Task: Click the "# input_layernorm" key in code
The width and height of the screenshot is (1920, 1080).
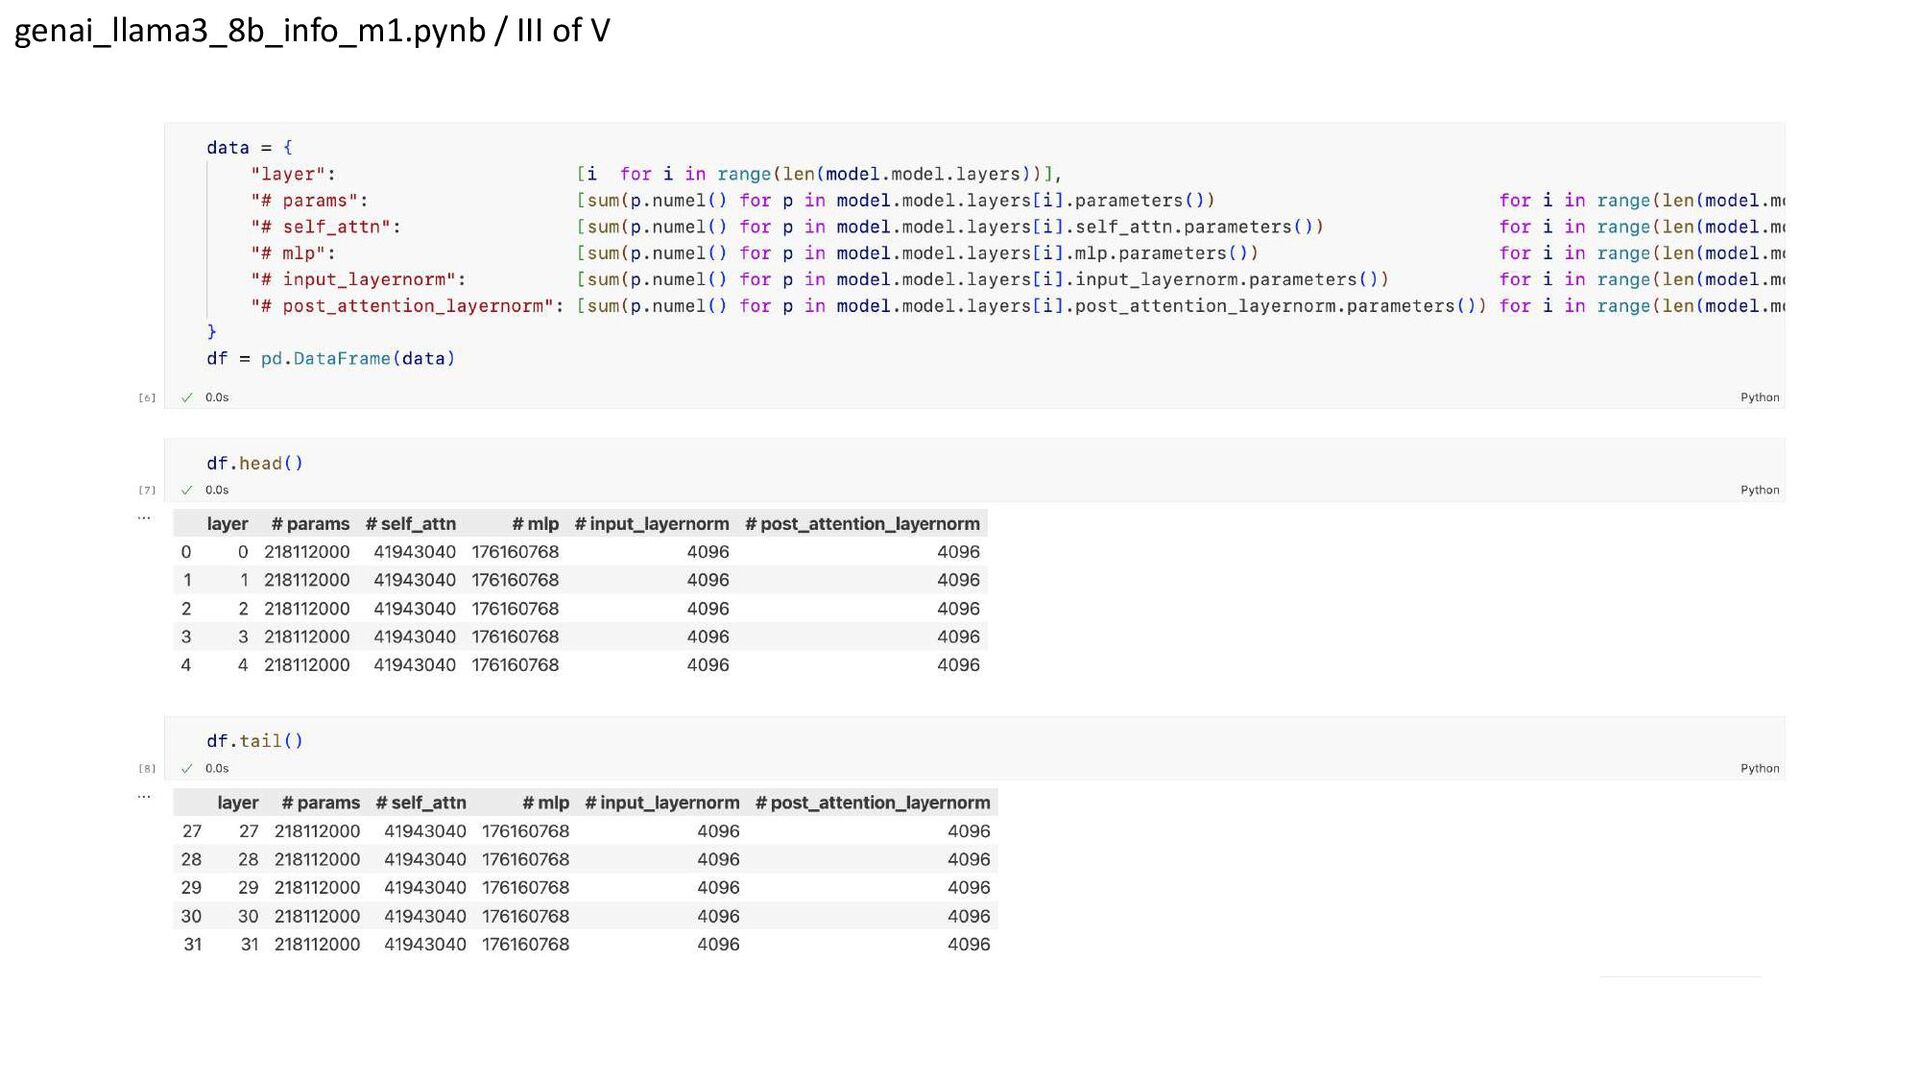Action: point(358,279)
